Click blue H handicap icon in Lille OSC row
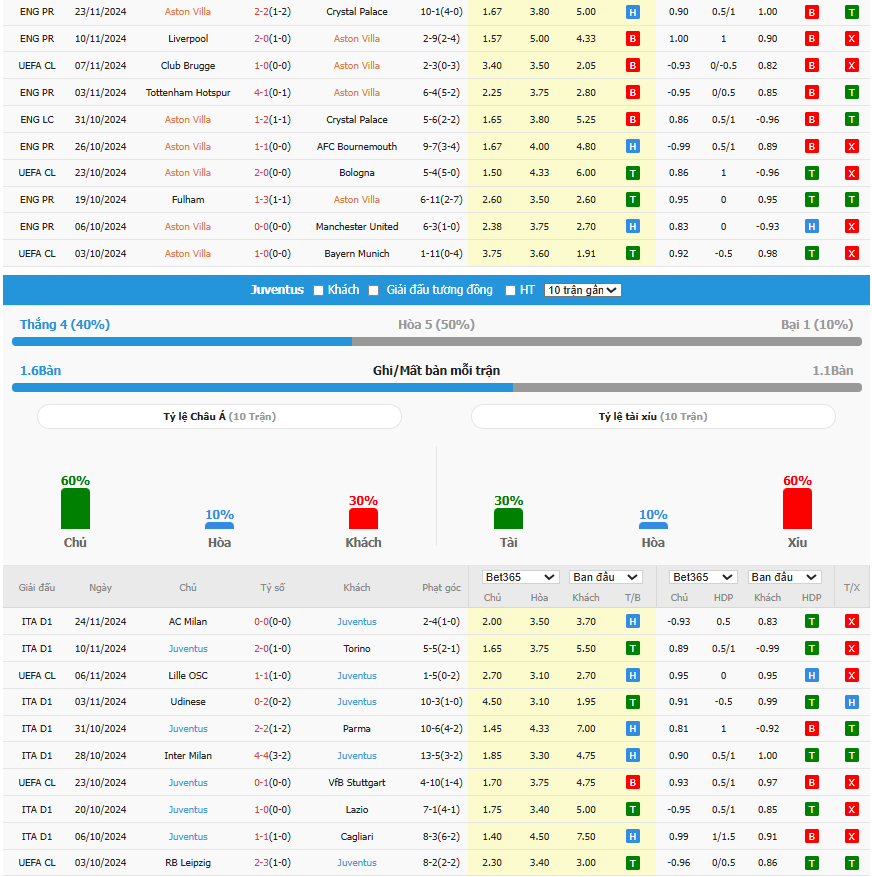The height and width of the screenshot is (877, 872). coord(811,675)
